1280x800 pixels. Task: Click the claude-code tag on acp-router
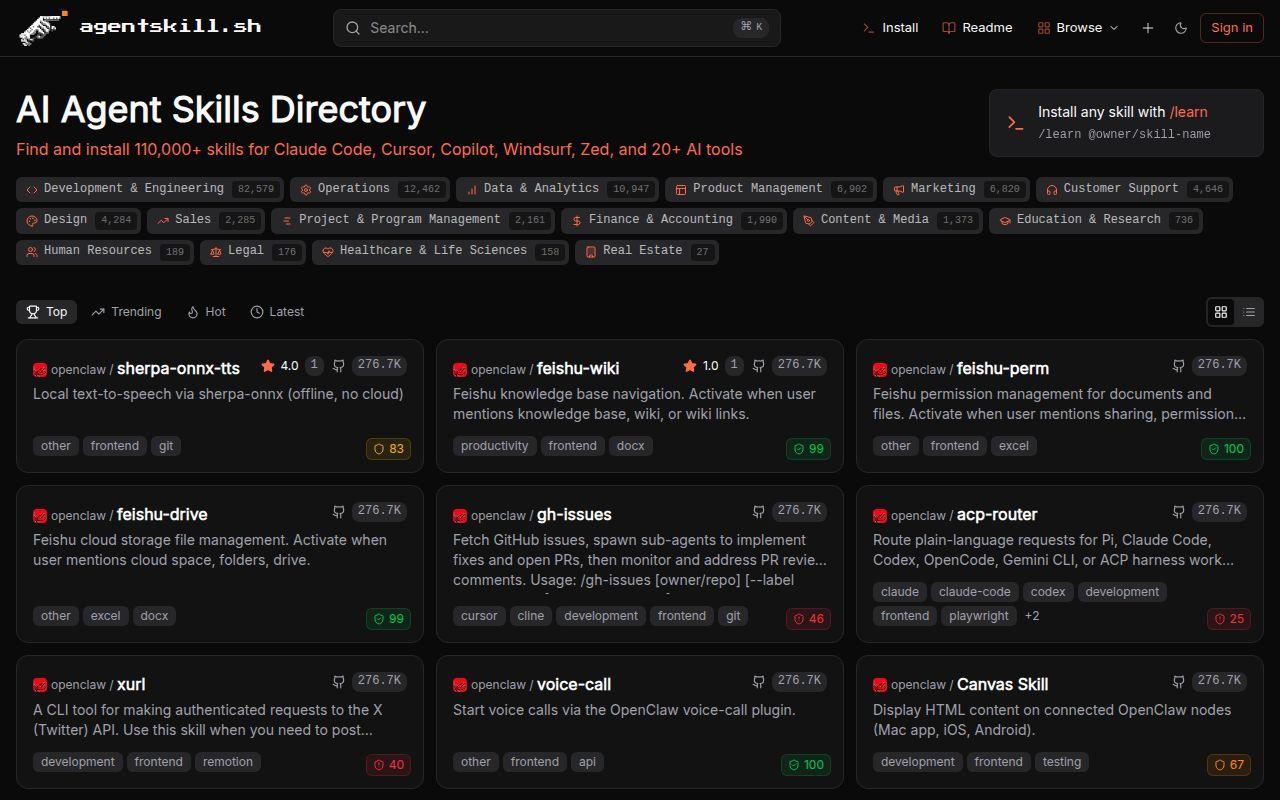974,592
